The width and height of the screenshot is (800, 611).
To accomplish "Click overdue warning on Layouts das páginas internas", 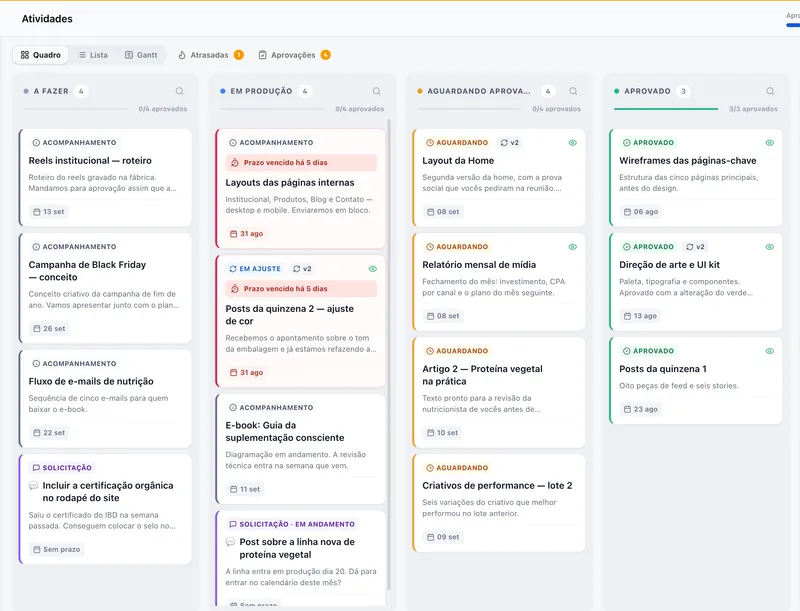I will point(301,163).
